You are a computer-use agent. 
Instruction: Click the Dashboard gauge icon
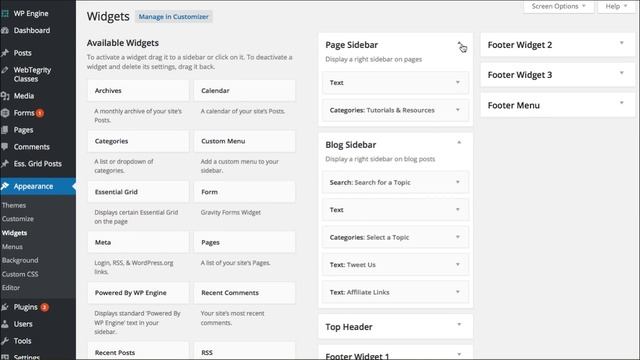5,31
